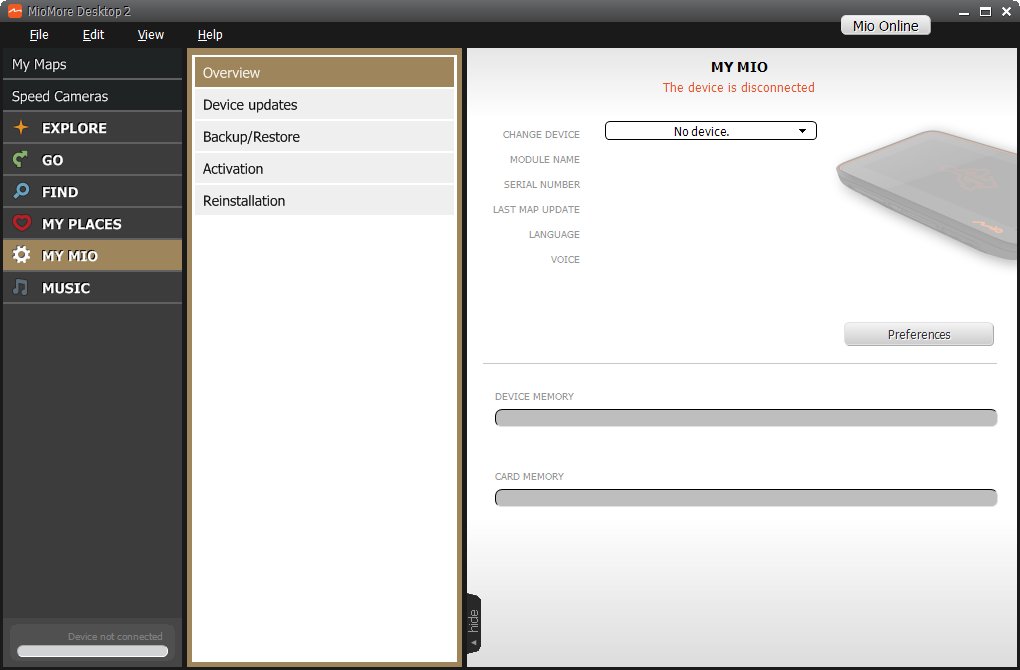This screenshot has width=1020, height=670.
Task: Click the VOICE label
Action: tap(565, 259)
